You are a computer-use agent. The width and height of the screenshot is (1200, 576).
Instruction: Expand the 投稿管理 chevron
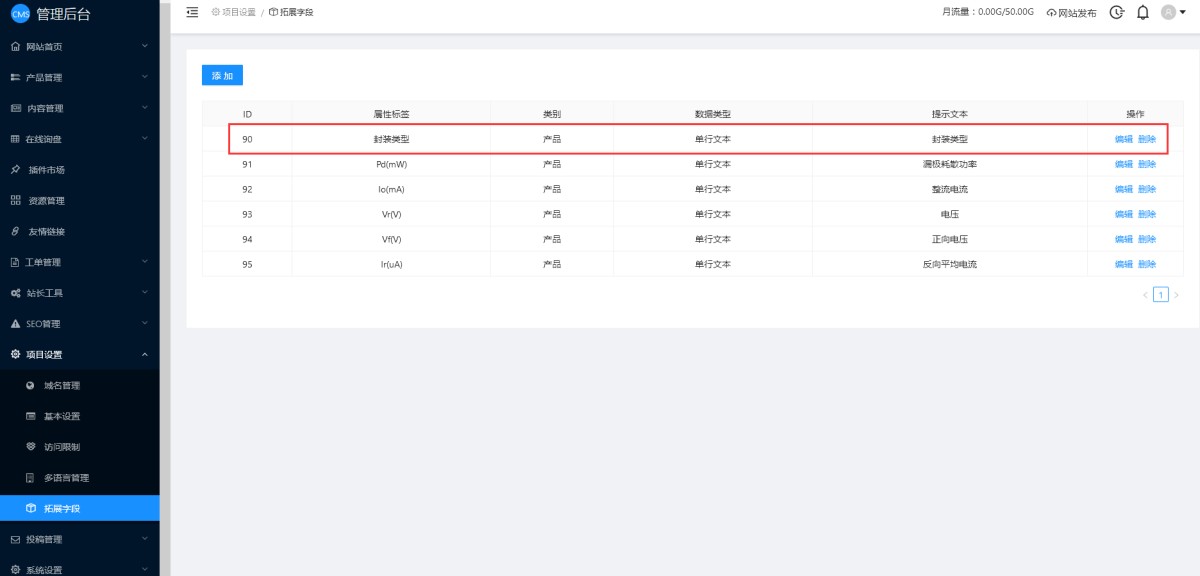[x=145, y=539]
